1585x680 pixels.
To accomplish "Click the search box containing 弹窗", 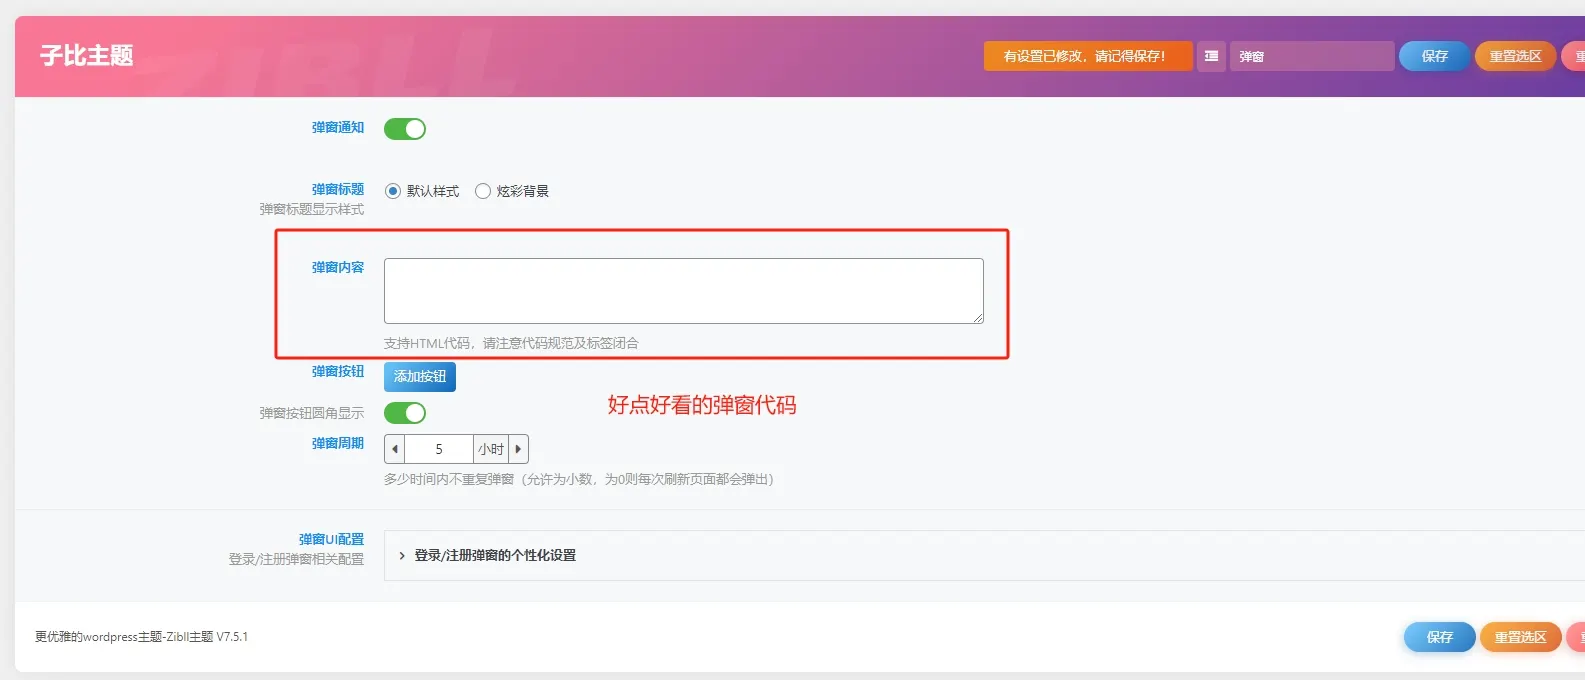I will point(1312,56).
